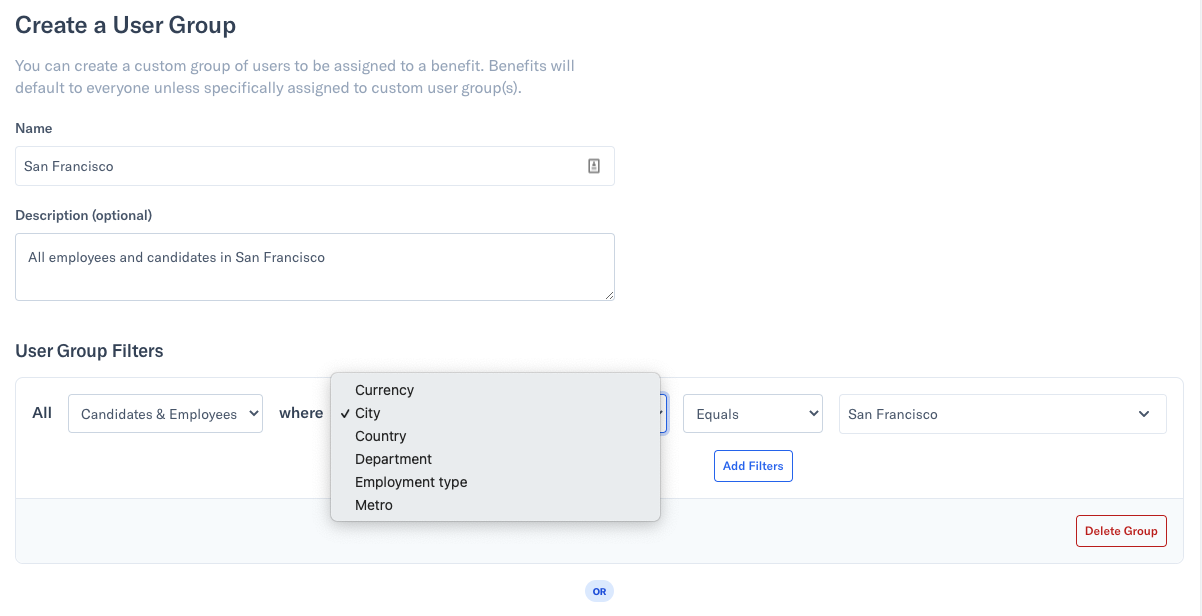Click the Name field label

point(34,128)
